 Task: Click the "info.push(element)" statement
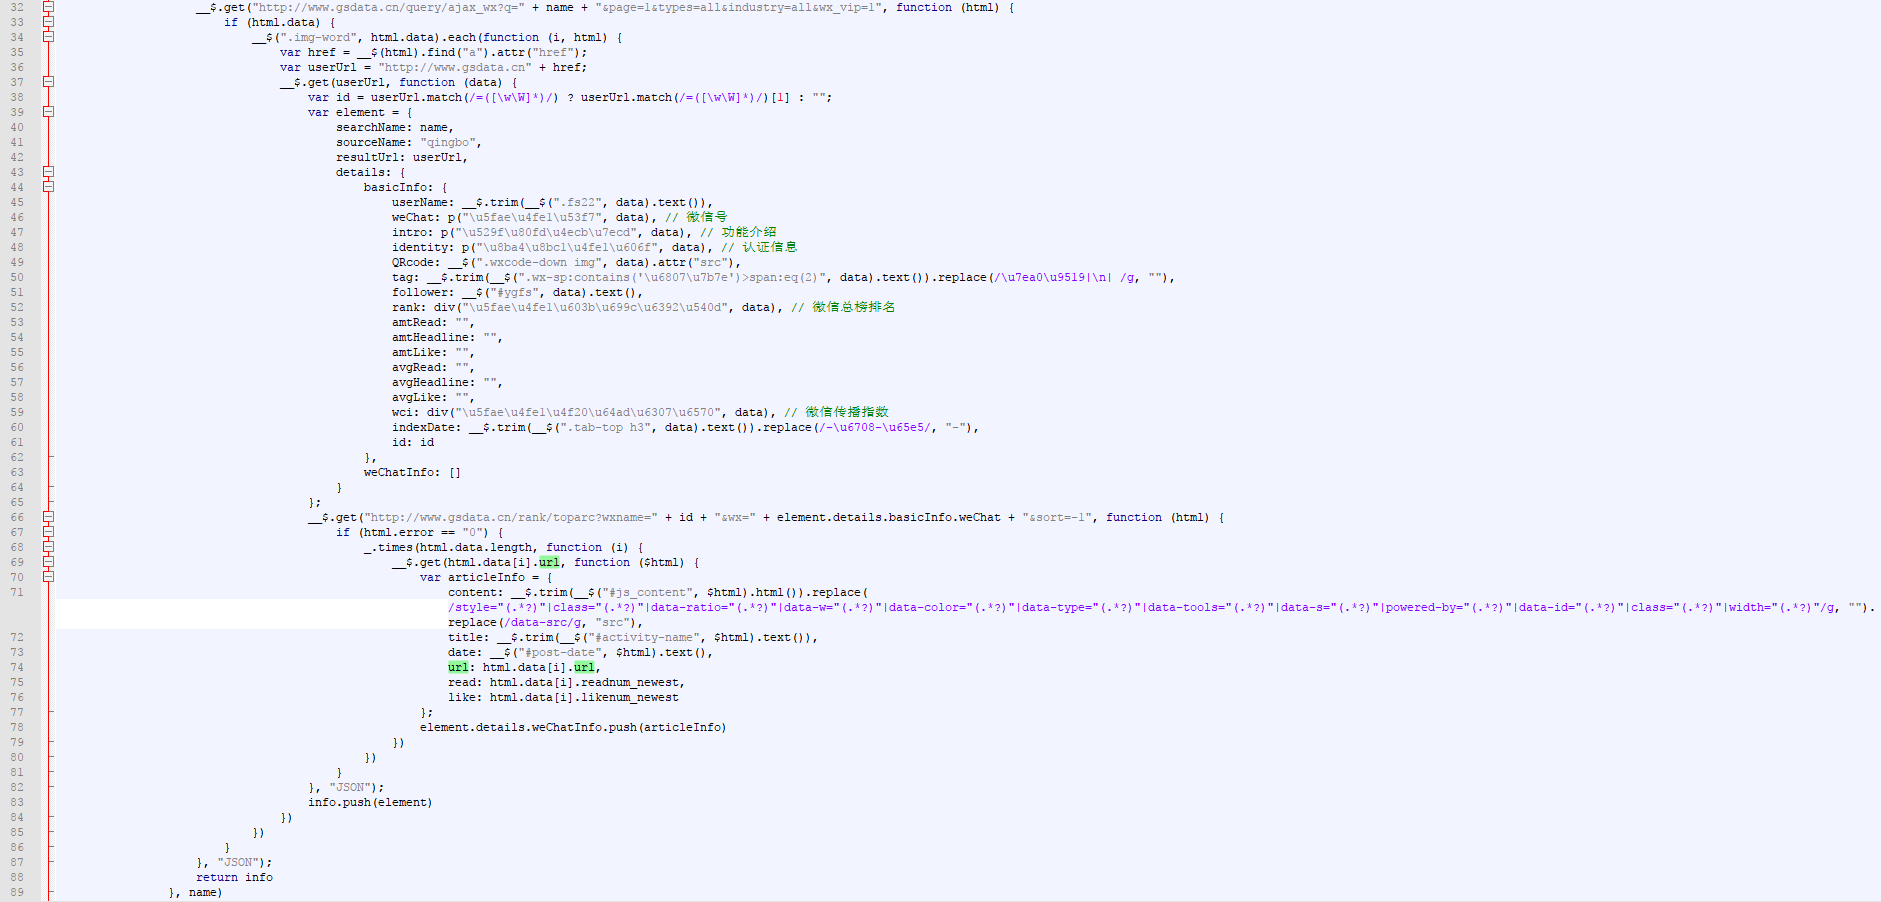click(x=370, y=802)
